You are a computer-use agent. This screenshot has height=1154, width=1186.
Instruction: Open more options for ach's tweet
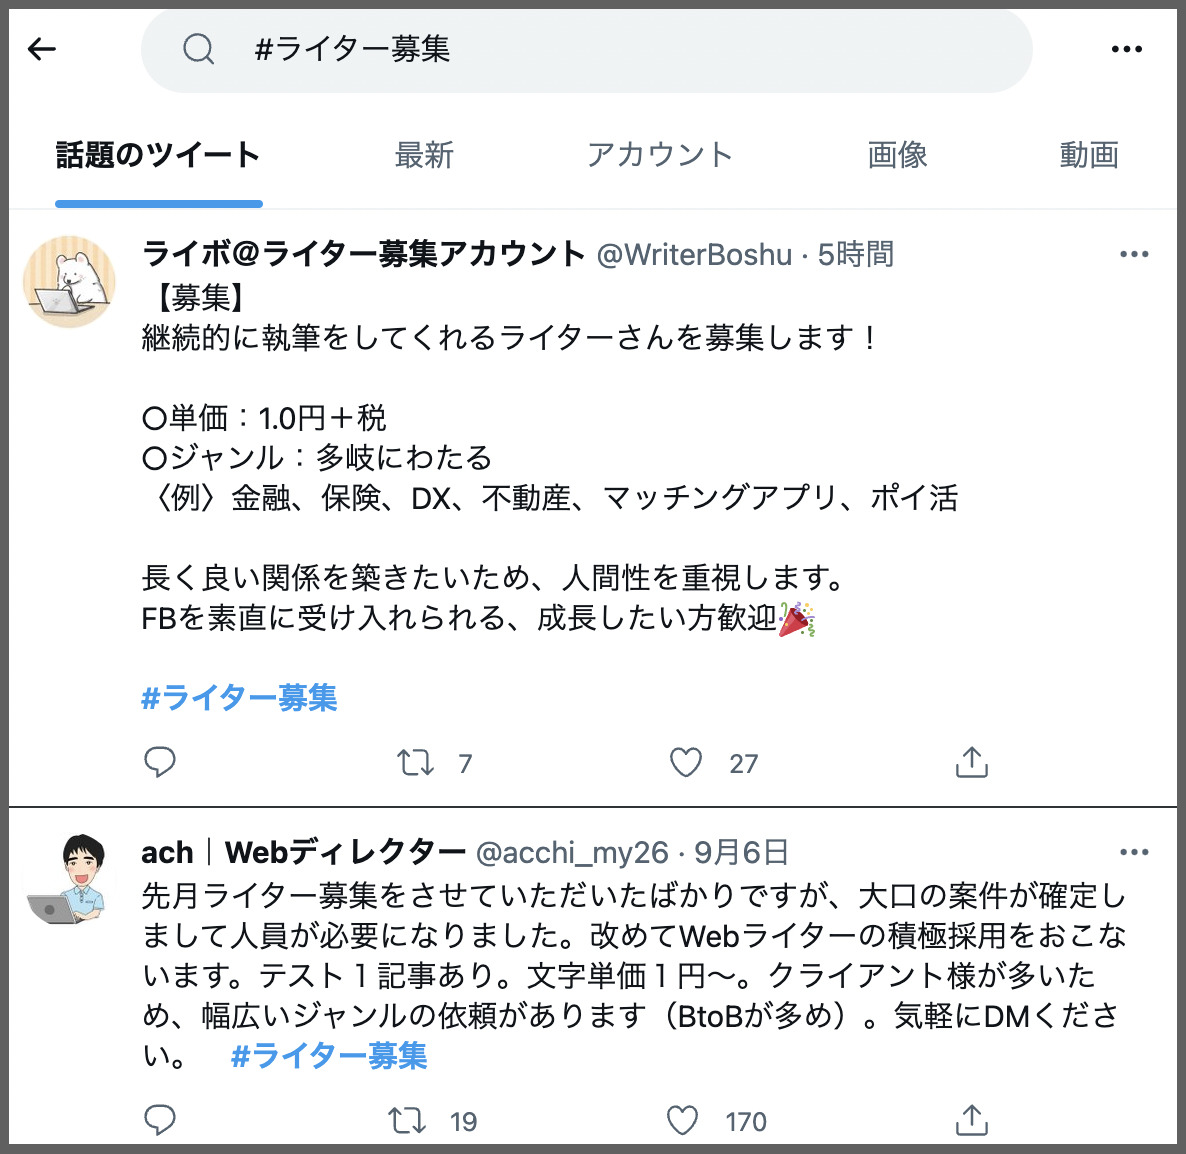pyautogui.click(x=1134, y=852)
